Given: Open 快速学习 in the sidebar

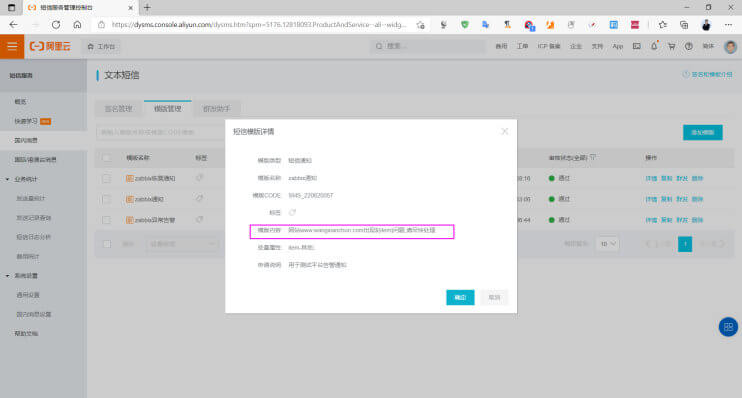Looking at the screenshot, I should (26, 121).
